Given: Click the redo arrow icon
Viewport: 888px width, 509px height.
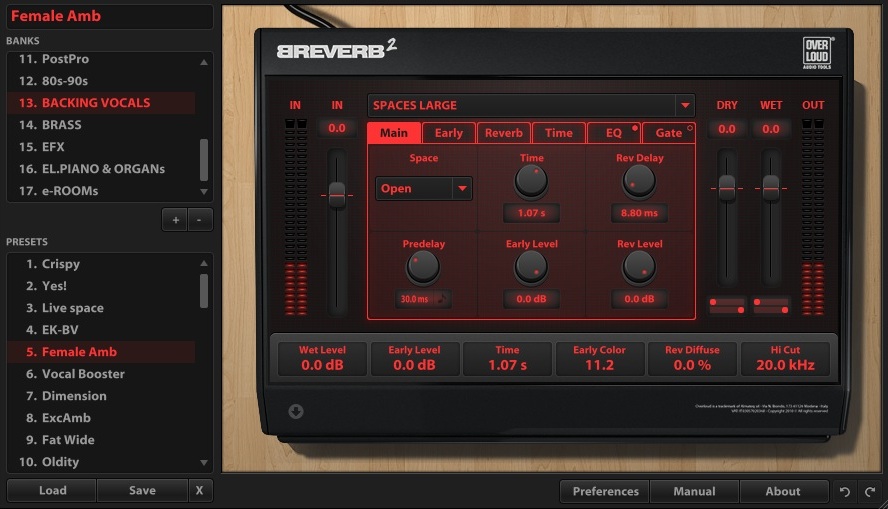Looking at the screenshot, I should (870, 492).
